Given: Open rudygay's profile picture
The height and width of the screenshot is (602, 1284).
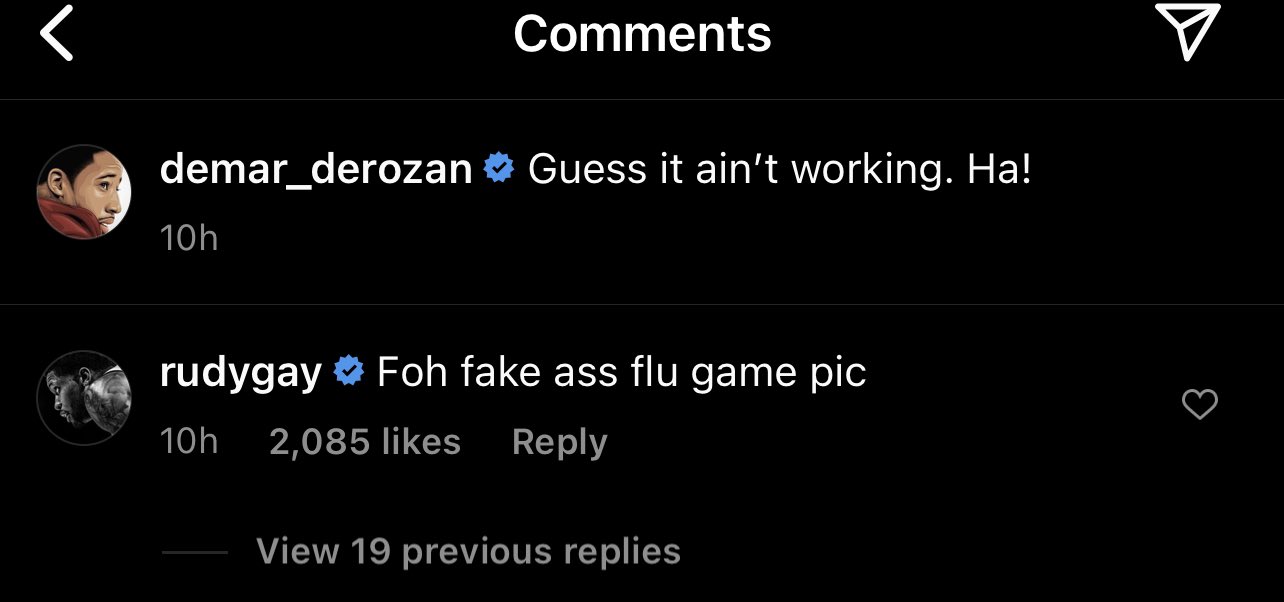Looking at the screenshot, I should (85, 397).
